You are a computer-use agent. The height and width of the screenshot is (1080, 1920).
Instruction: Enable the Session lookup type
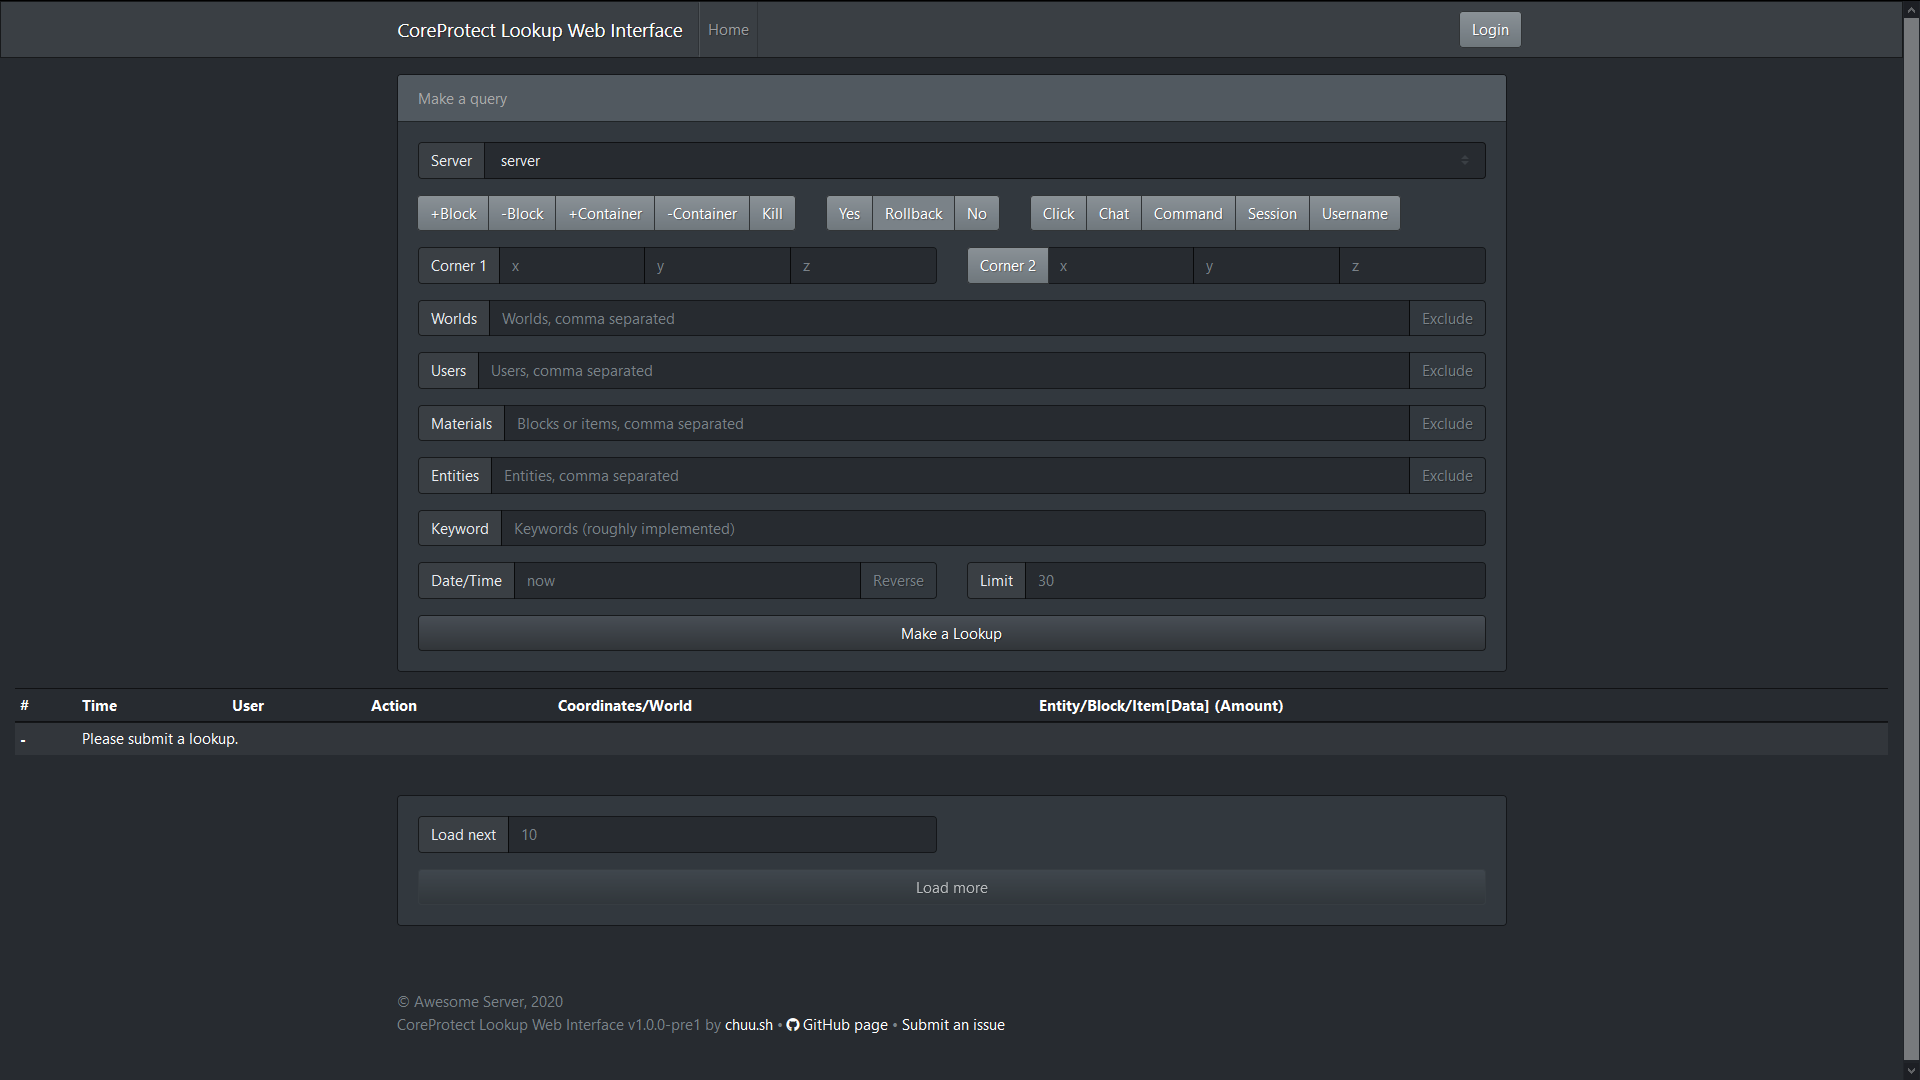coord(1271,214)
